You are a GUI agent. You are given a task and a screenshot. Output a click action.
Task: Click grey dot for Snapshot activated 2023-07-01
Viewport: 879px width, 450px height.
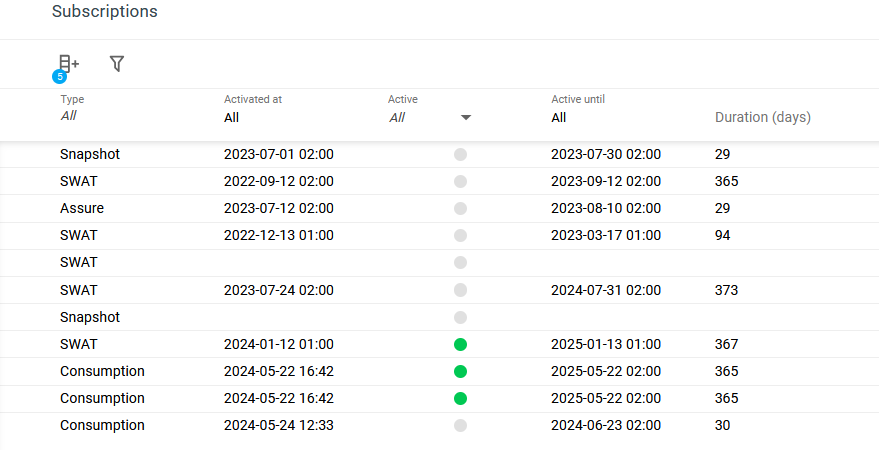point(460,155)
